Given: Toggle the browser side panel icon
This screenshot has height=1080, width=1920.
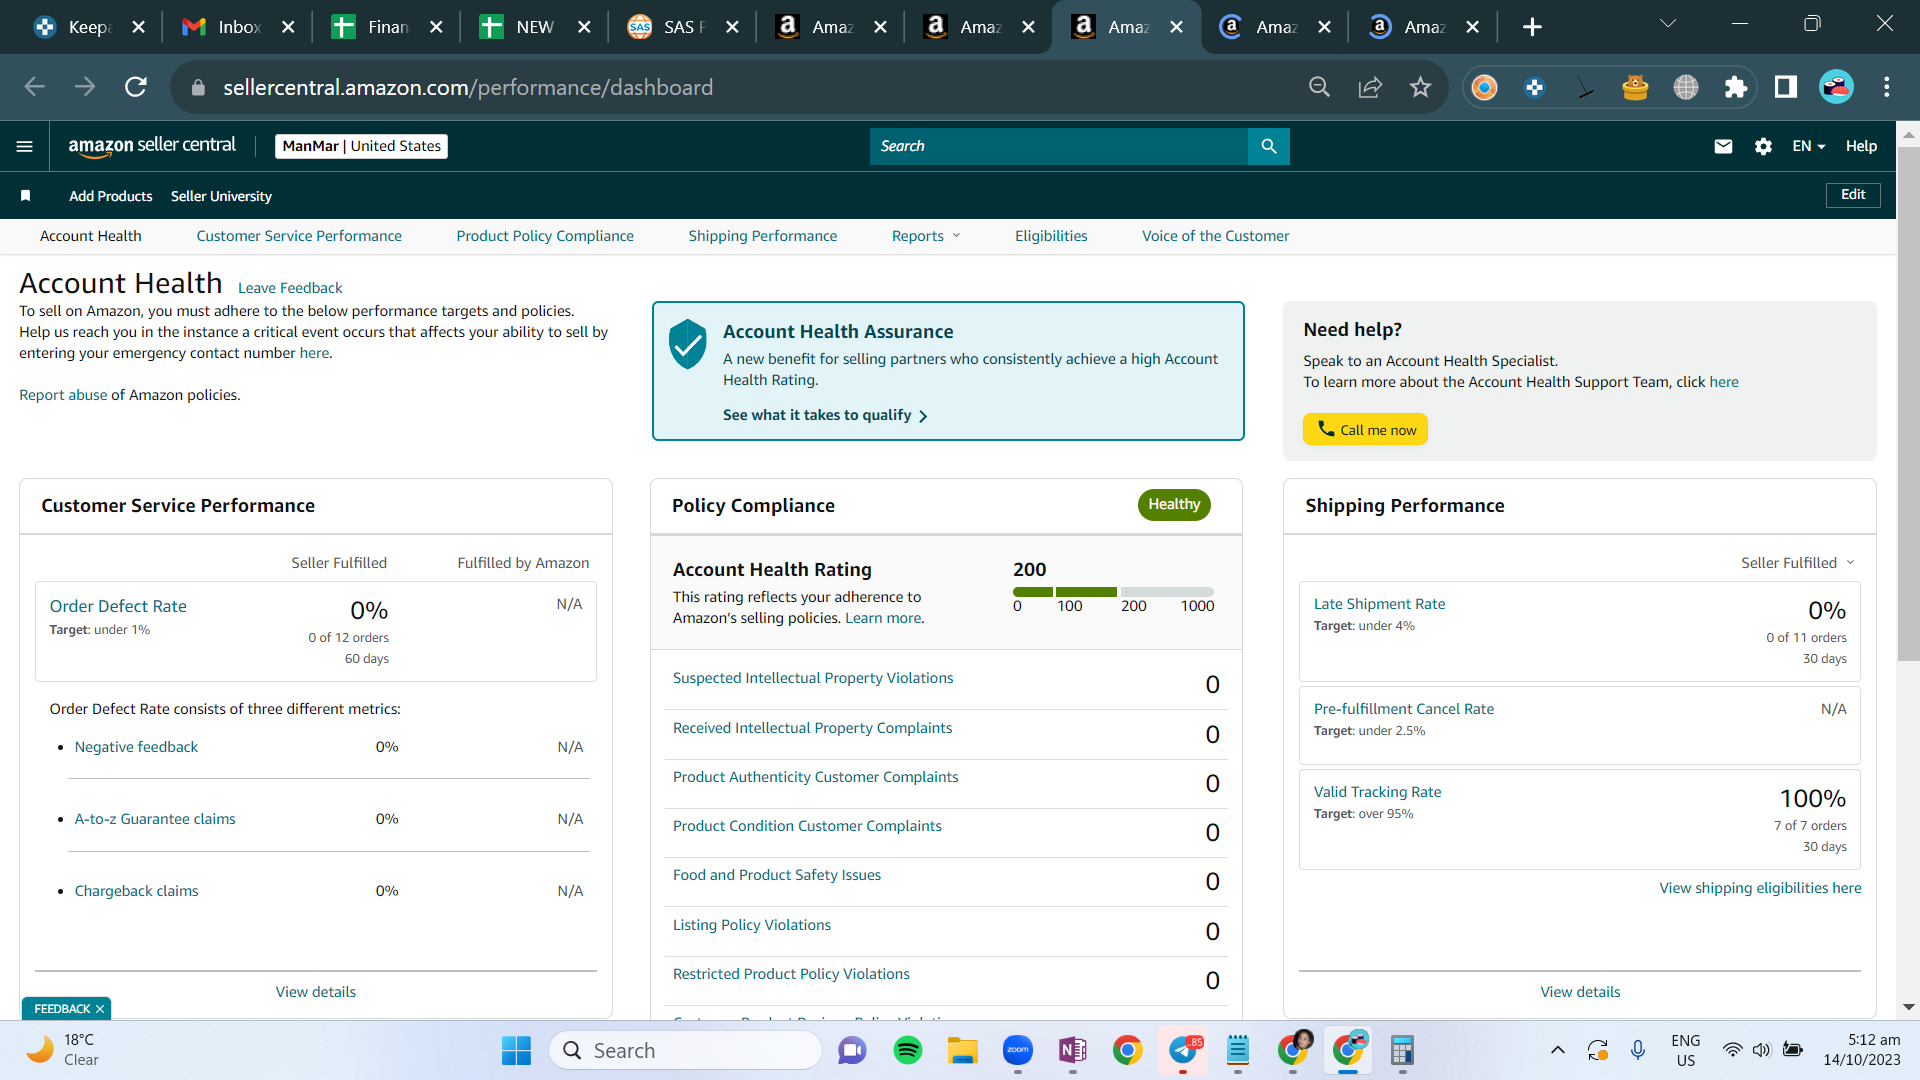Looking at the screenshot, I should point(1786,87).
